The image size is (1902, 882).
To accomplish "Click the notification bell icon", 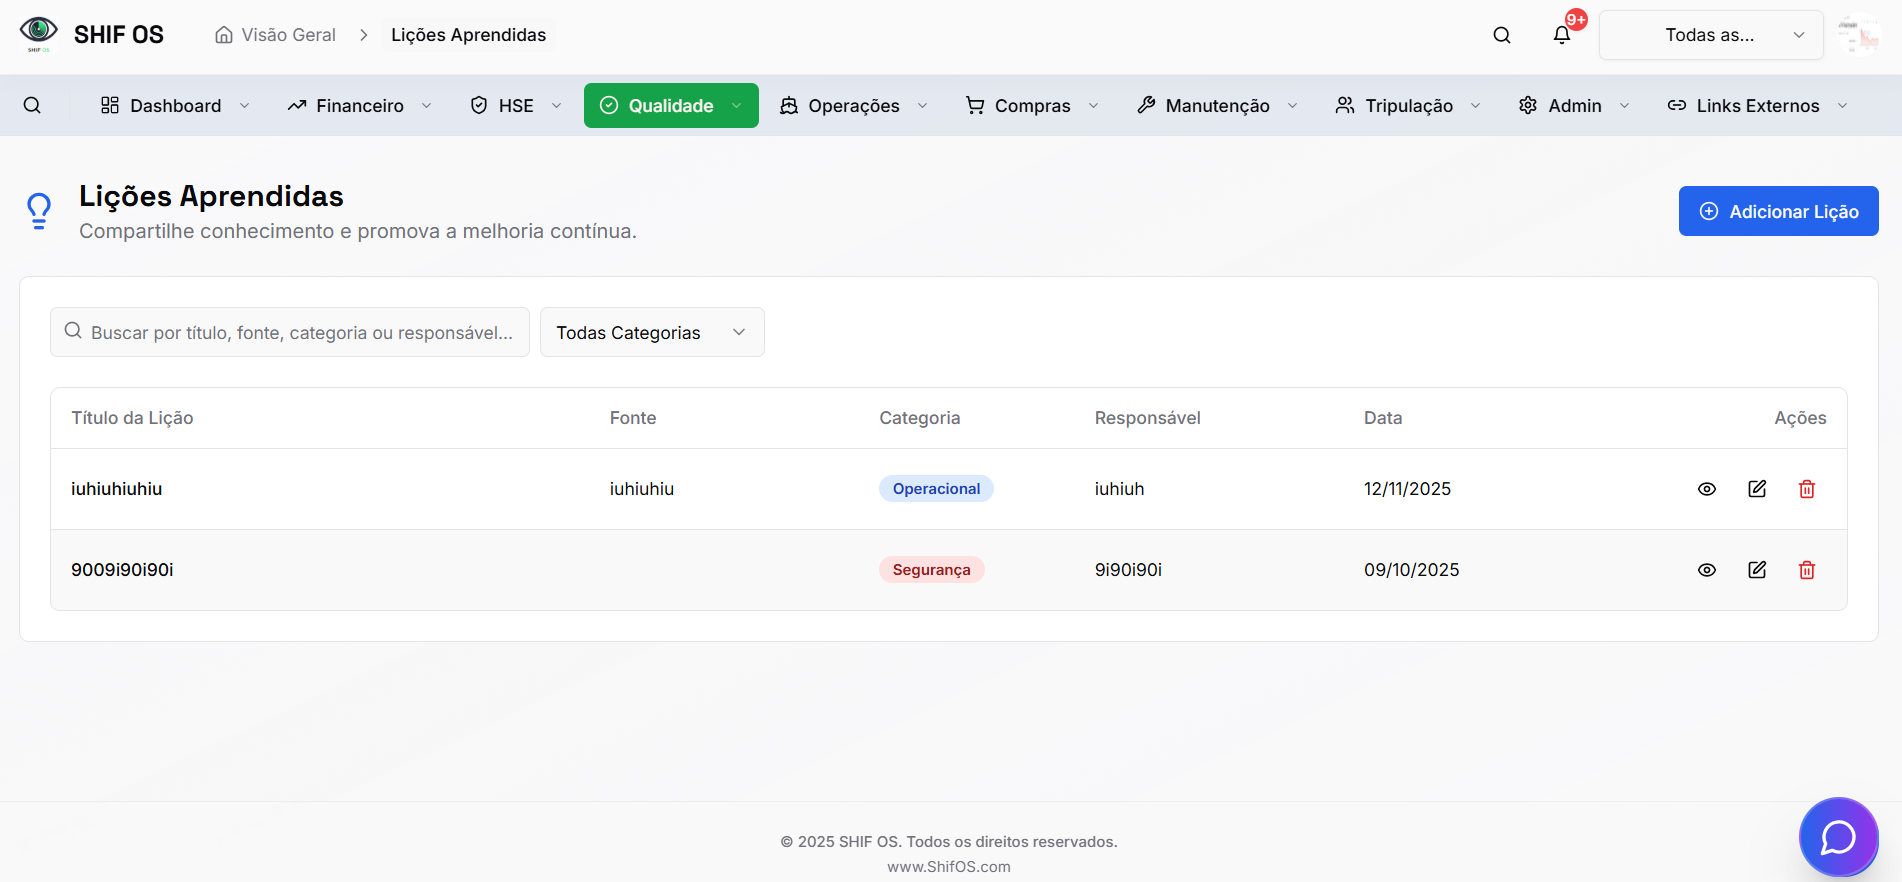I will (x=1561, y=35).
